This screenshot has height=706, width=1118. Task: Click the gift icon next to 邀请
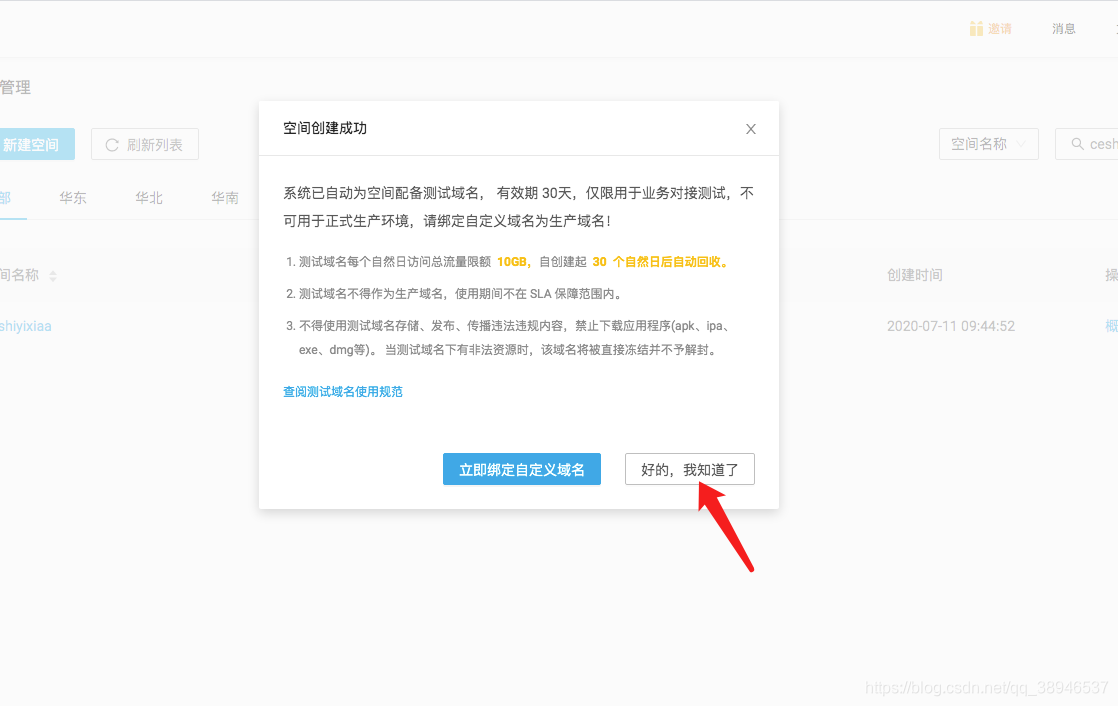tap(976, 29)
